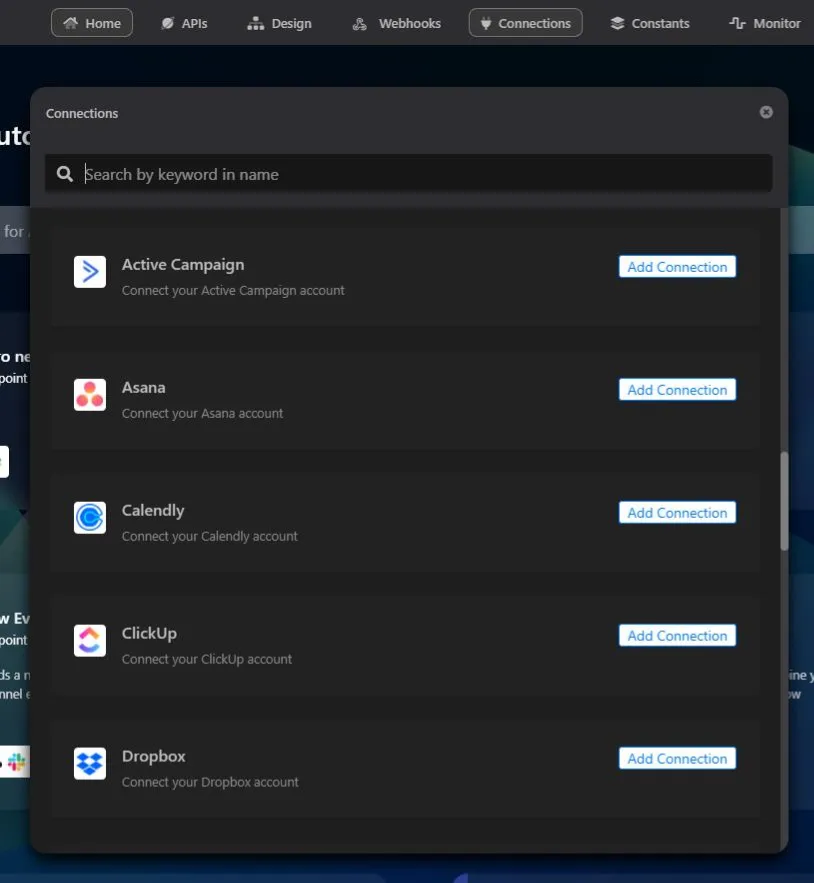814x883 pixels.
Task: Add a connection for Calendly
Action: [677, 512]
